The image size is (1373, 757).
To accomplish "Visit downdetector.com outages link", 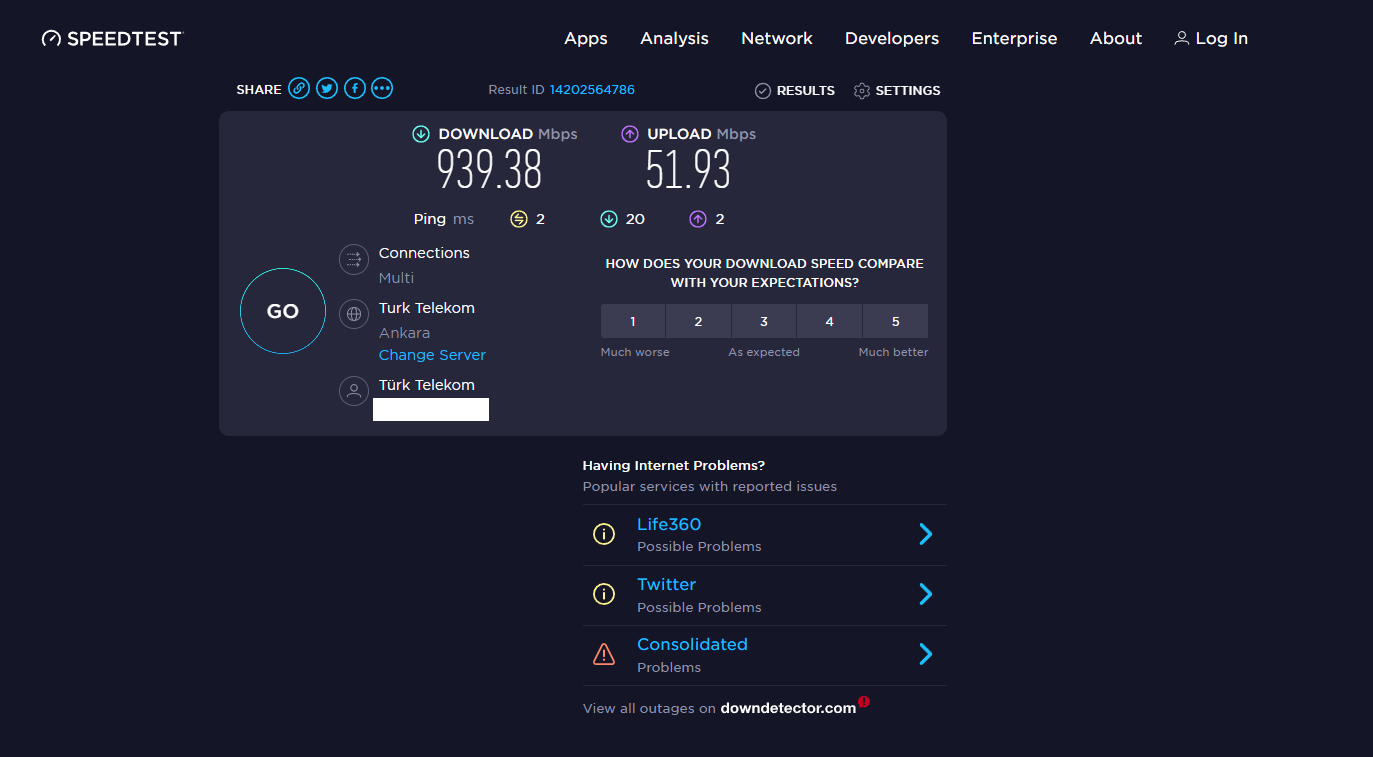I will point(788,709).
